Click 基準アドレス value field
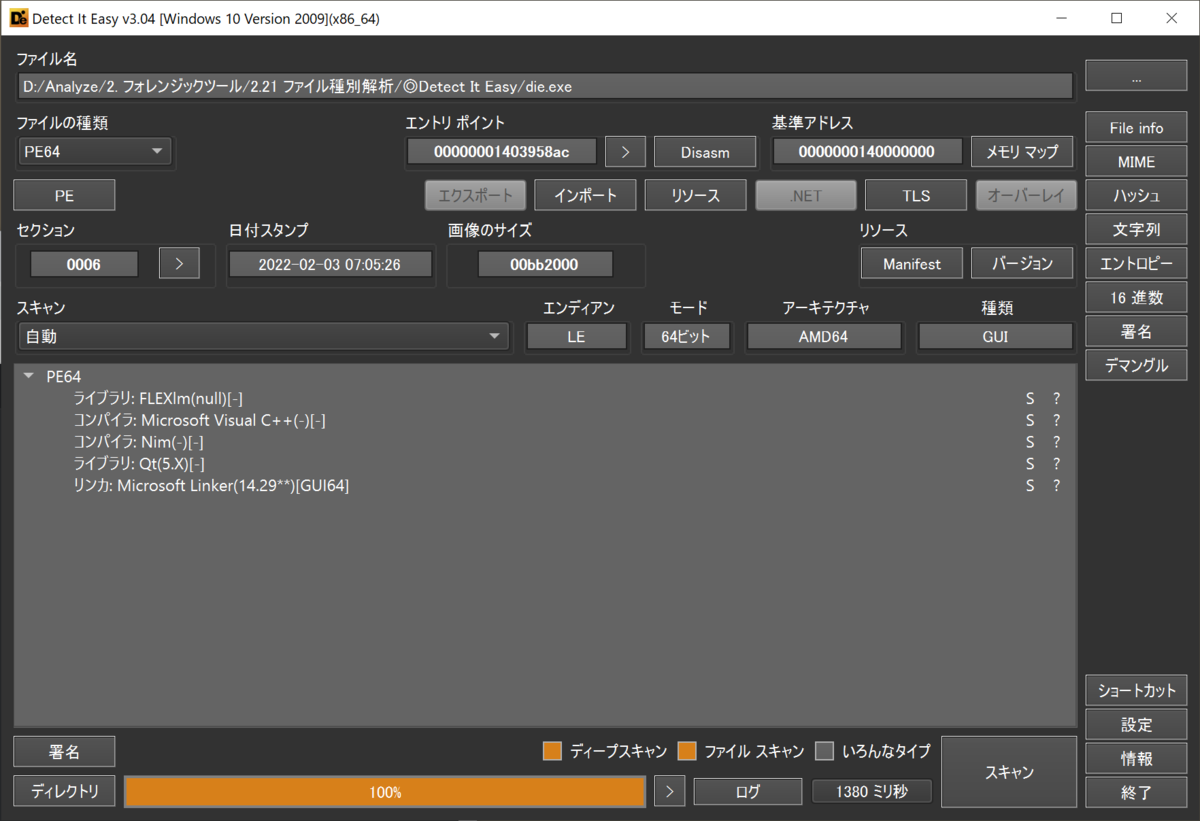Viewport: 1200px width, 821px height. [x=867, y=152]
